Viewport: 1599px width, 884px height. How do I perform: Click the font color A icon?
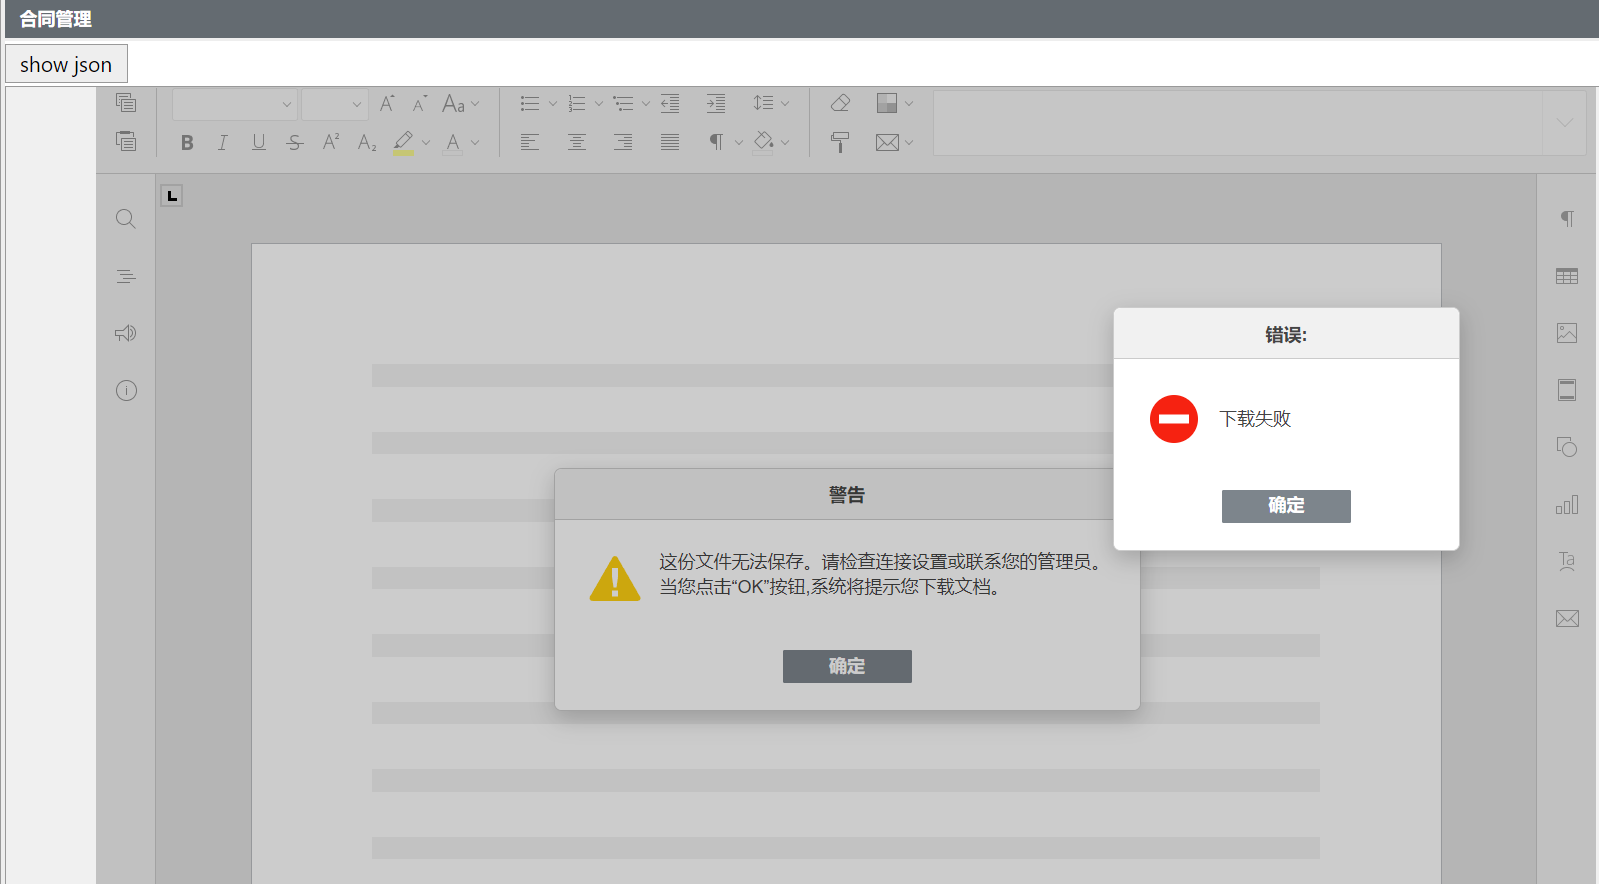coord(453,142)
